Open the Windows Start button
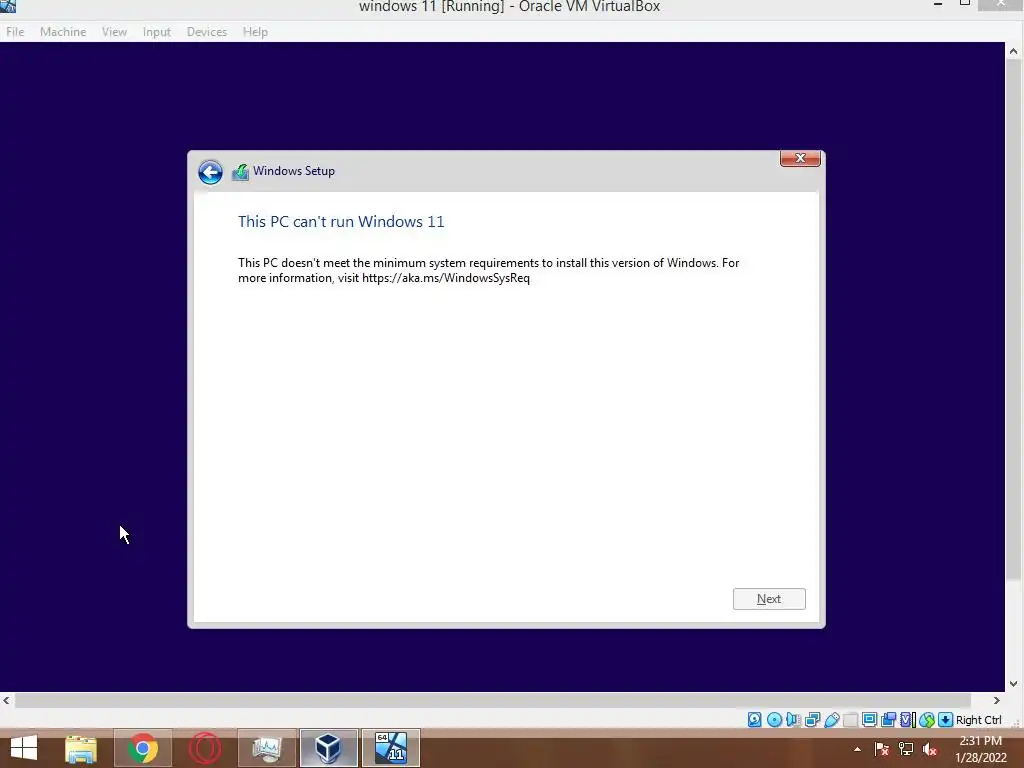Screen dimensions: 1024x768 [24, 748]
